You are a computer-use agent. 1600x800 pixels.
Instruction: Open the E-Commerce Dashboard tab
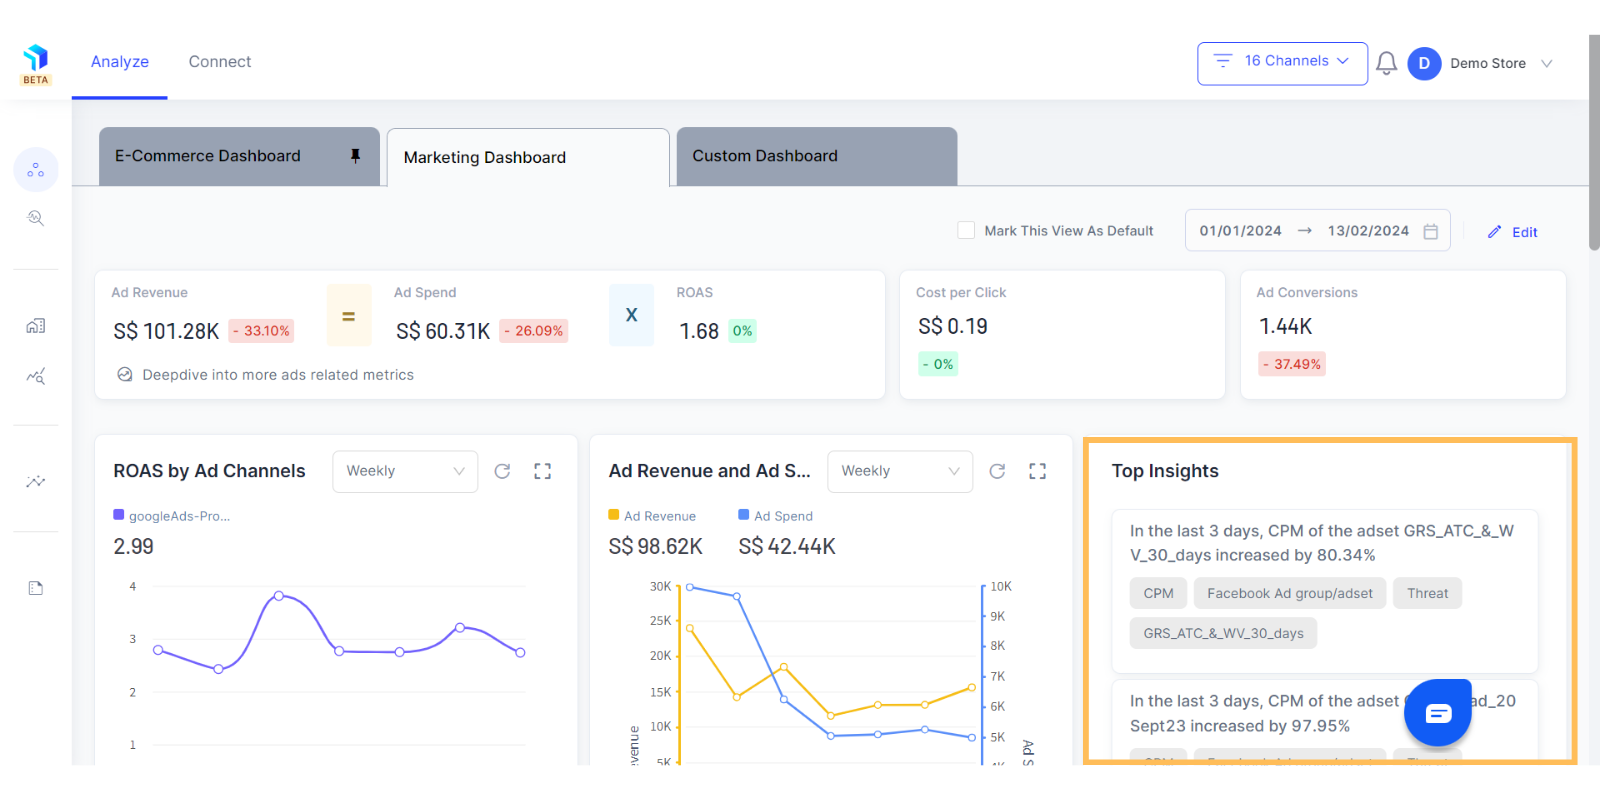click(x=239, y=156)
